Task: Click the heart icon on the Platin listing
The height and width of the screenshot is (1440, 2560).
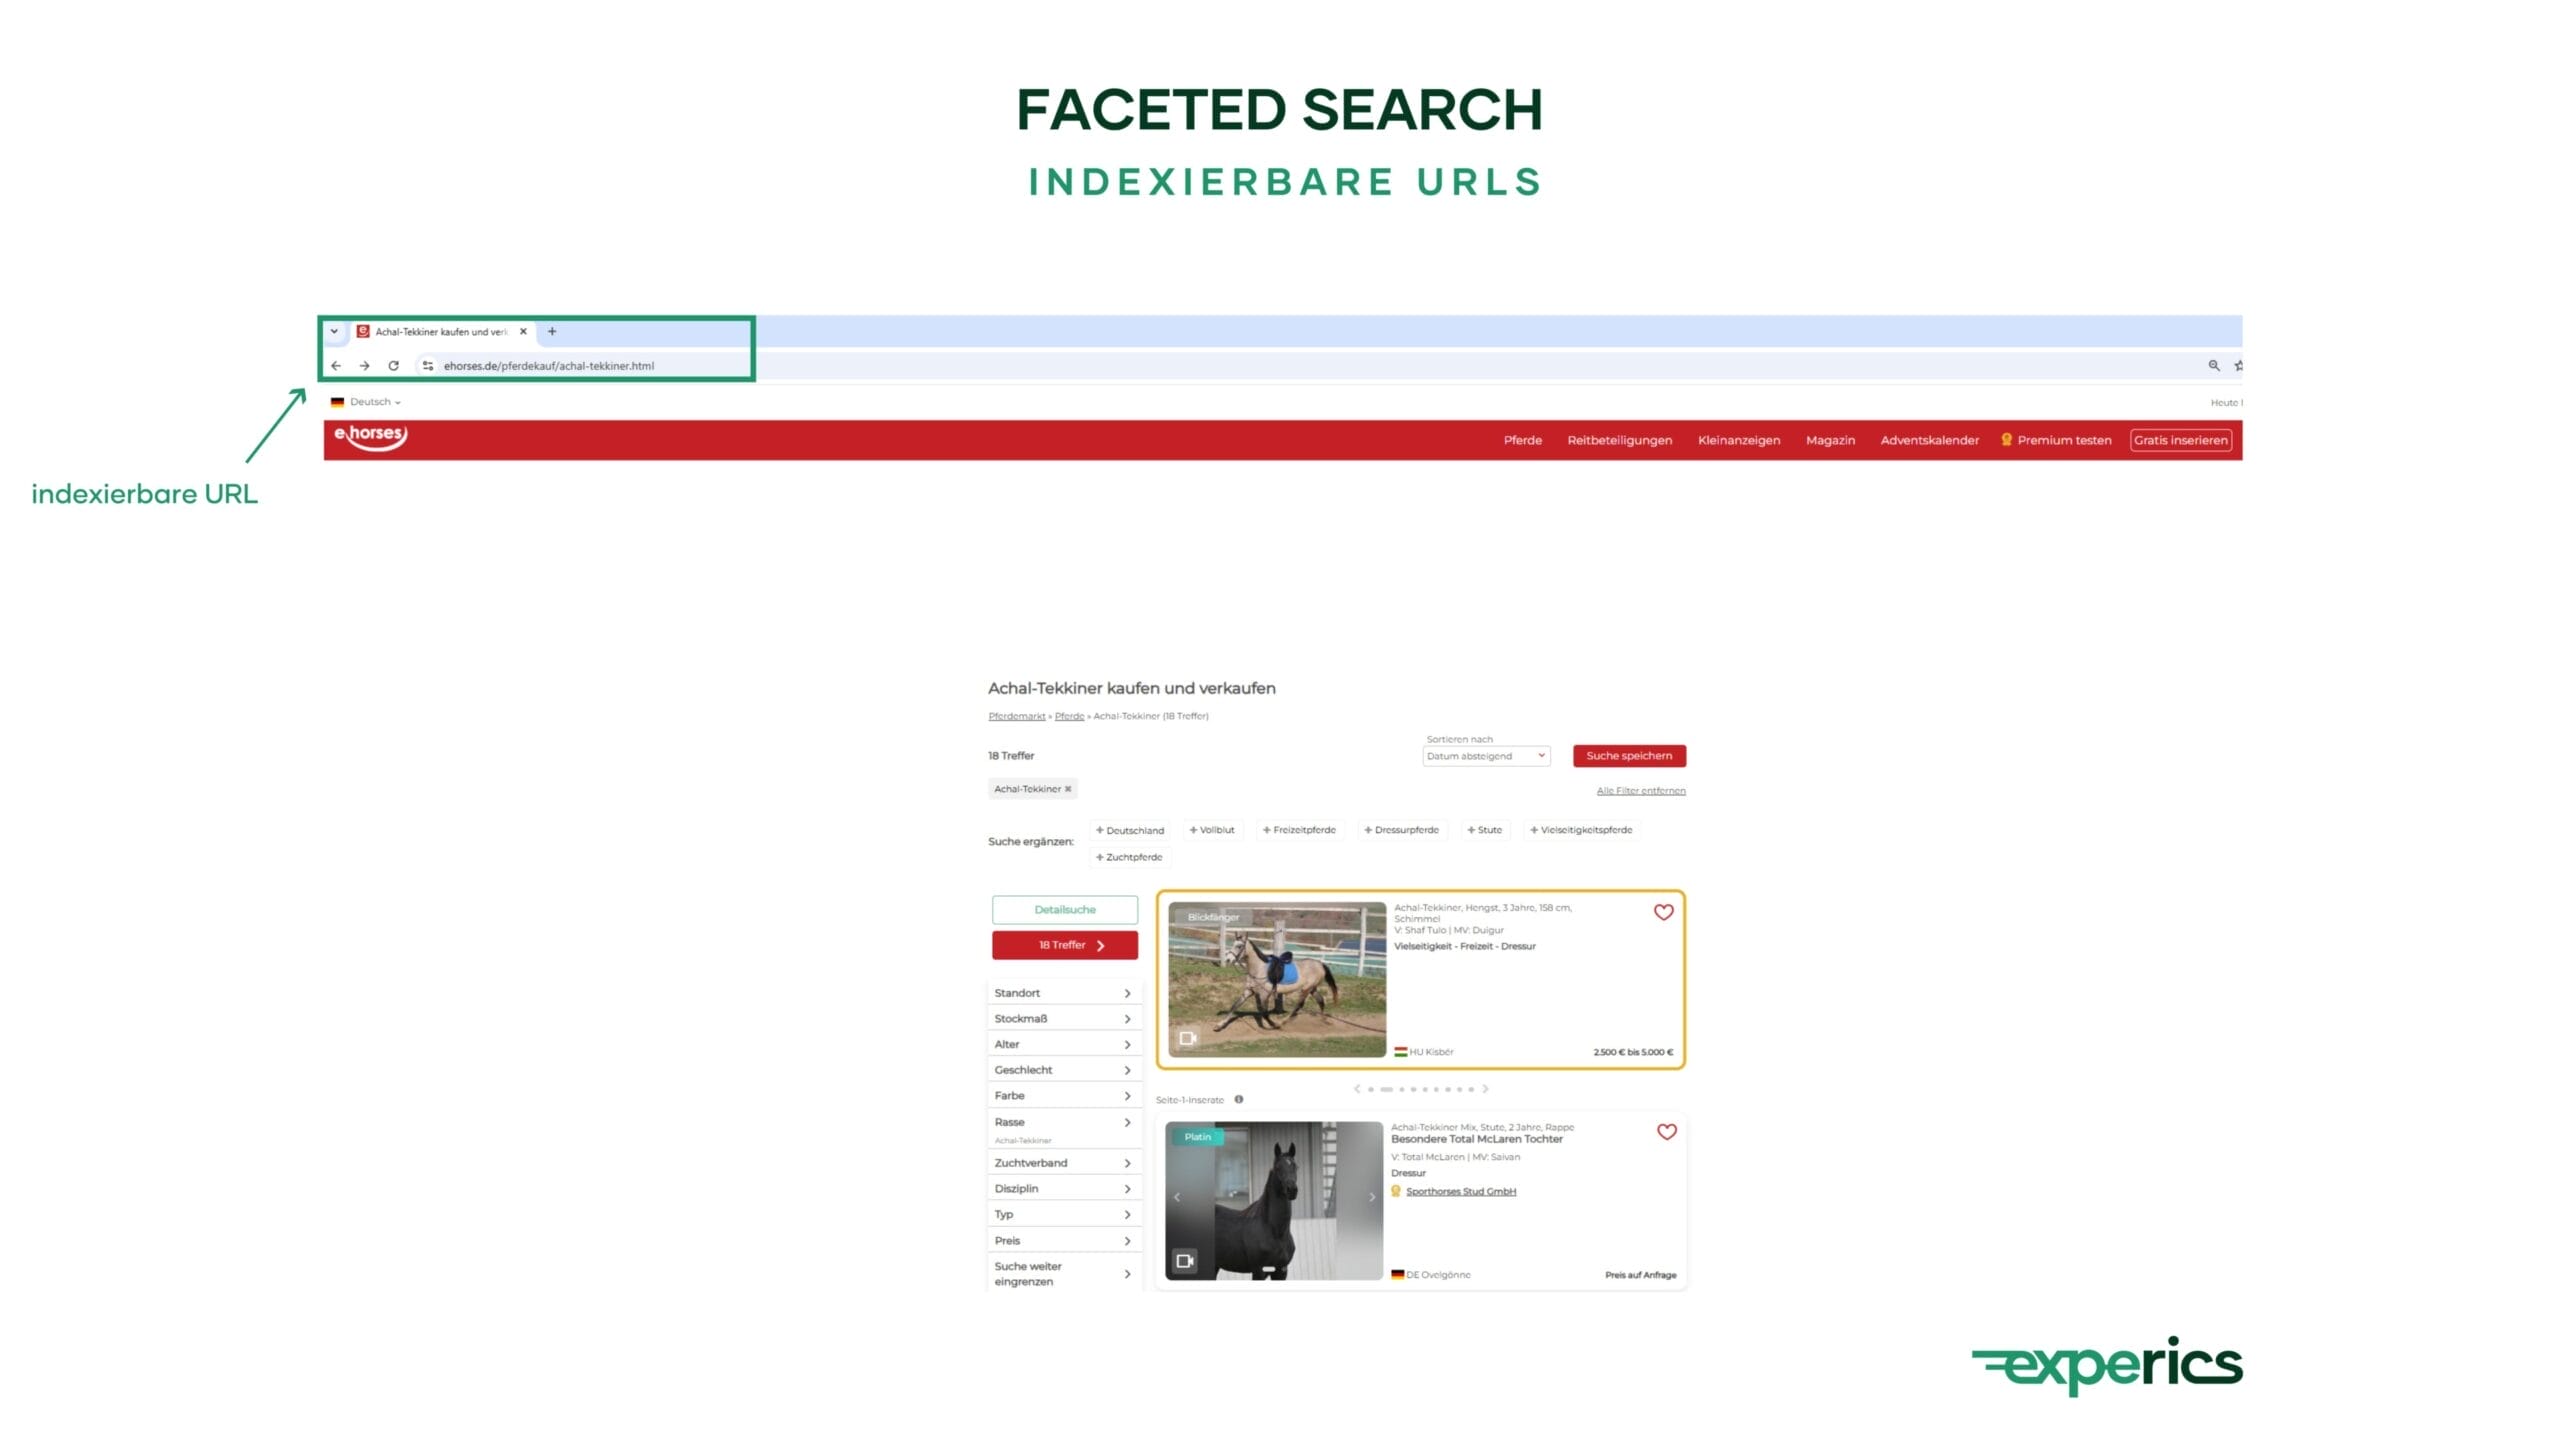Action: pos(1667,1133)
